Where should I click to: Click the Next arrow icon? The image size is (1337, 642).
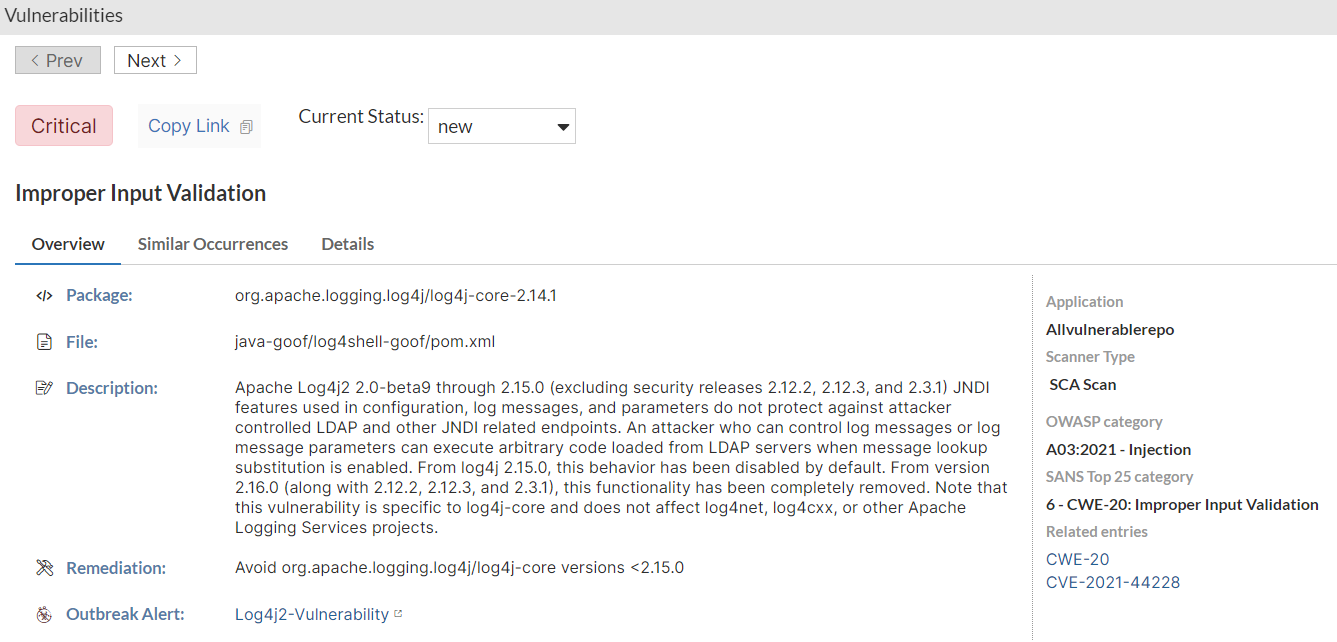(178, 60)
